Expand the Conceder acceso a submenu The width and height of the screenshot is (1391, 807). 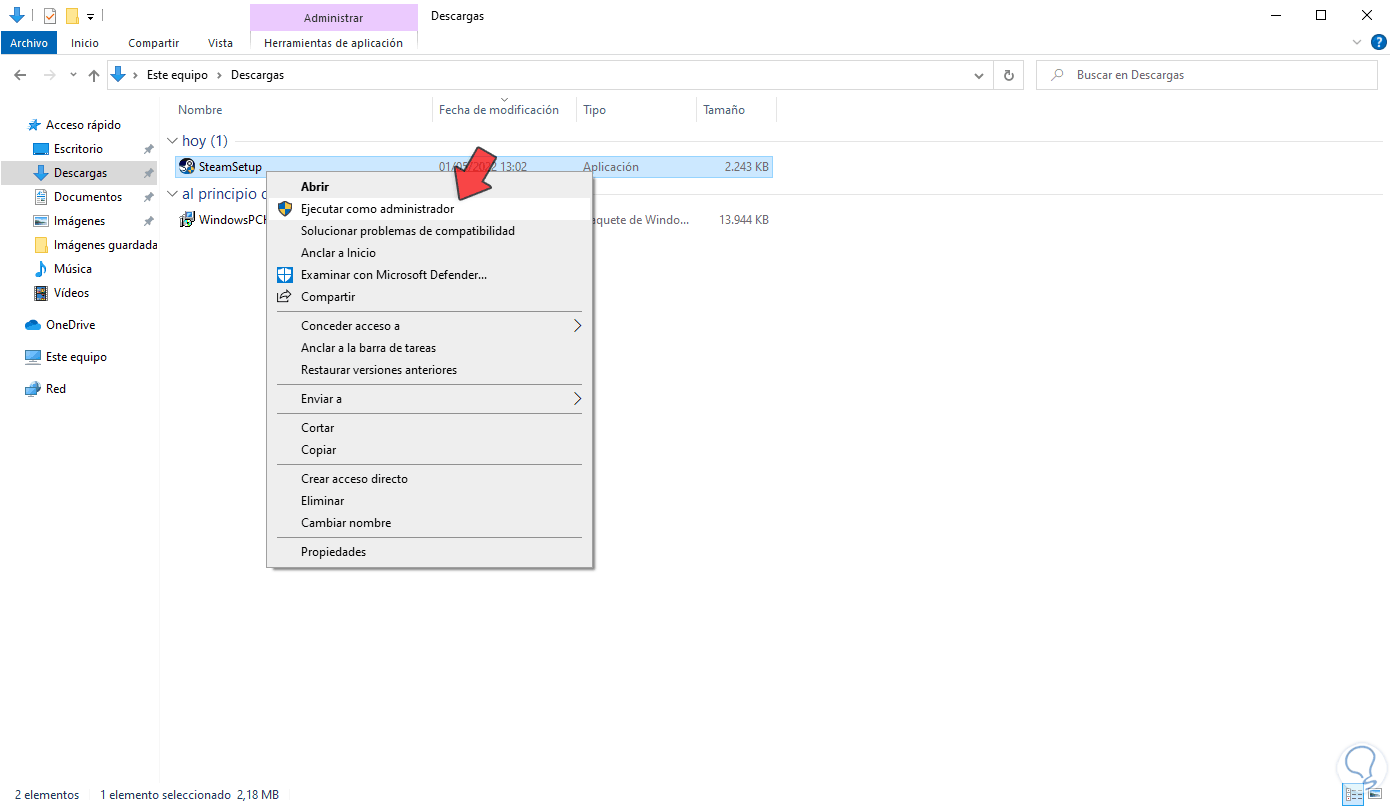(x=430, y=326)
